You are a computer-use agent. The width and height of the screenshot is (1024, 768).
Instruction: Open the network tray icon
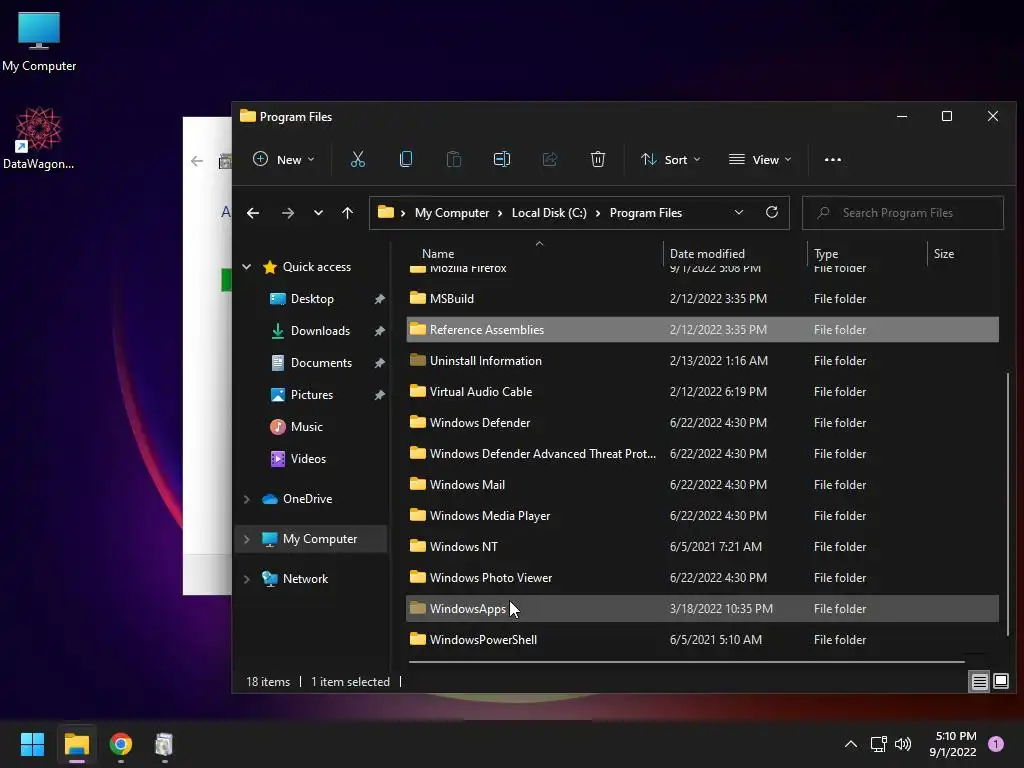(878, 744)
